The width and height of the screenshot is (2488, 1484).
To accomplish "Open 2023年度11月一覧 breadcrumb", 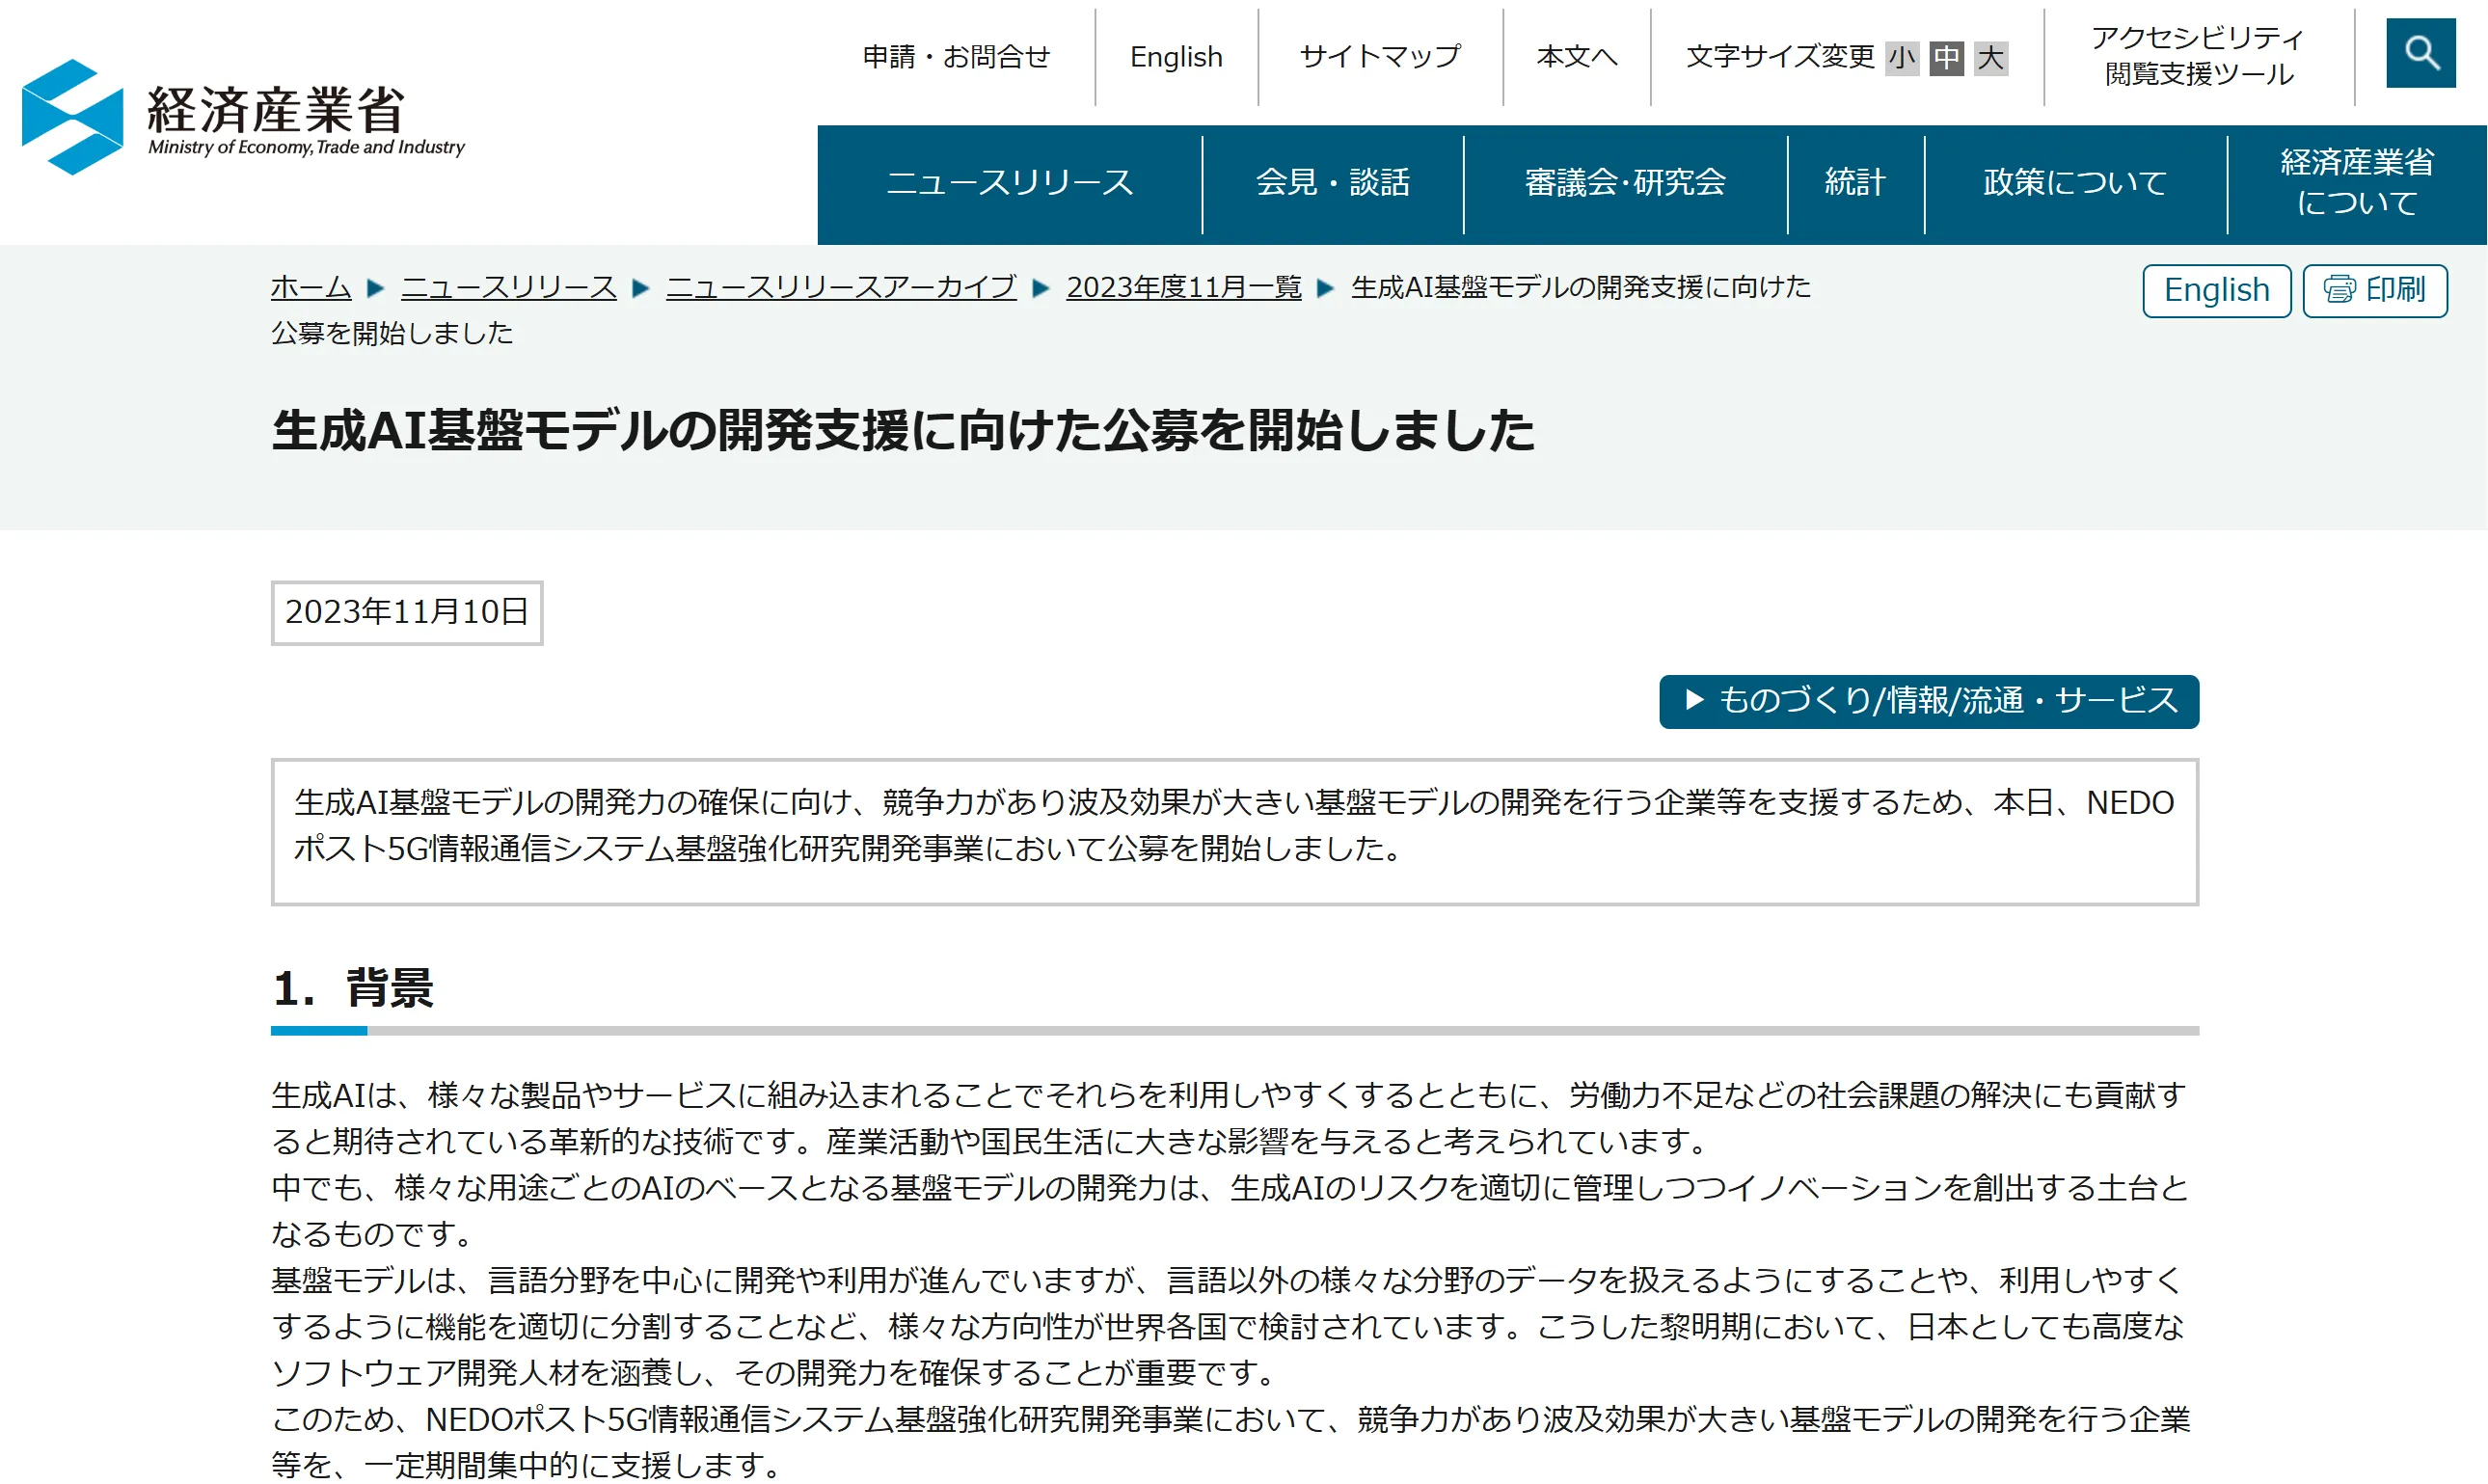I will pyautogui.click(x=1184, y=288).
